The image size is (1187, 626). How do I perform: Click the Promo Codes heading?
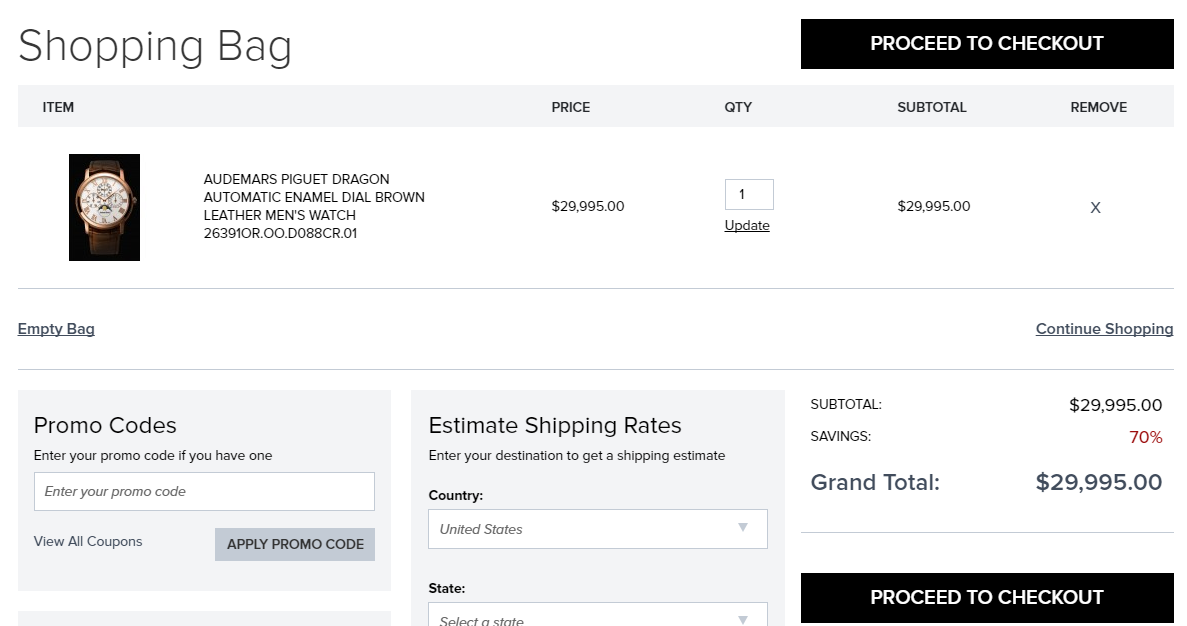[105, 425]
